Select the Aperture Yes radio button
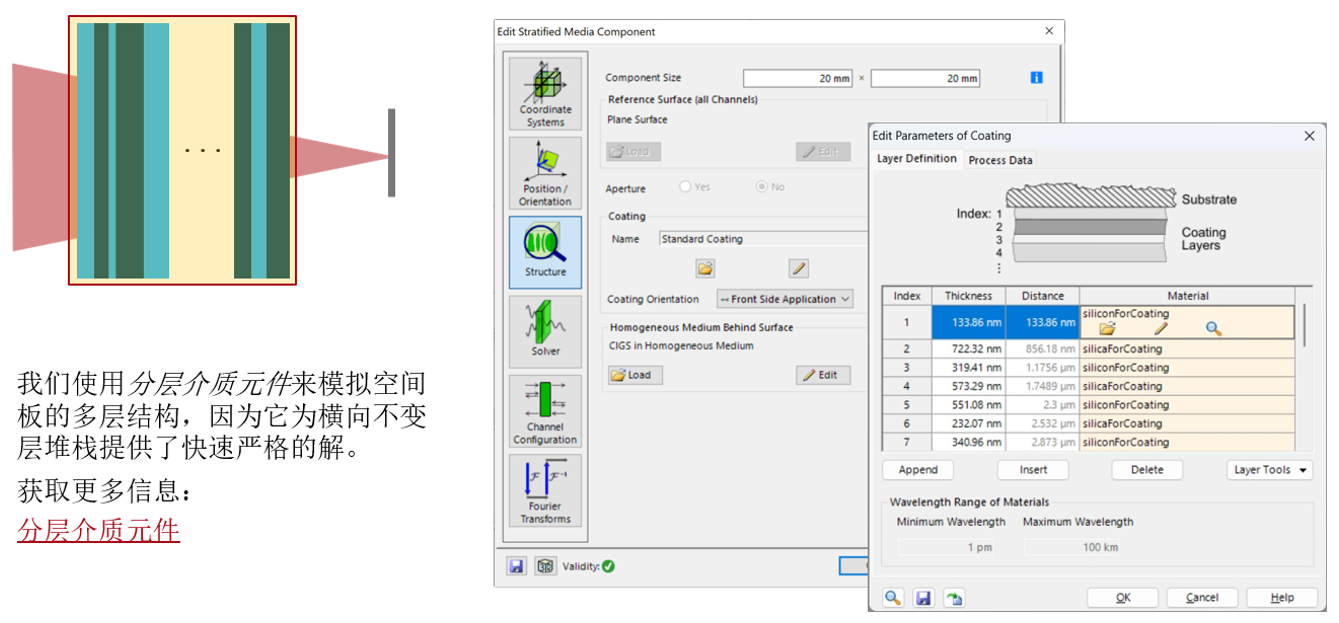 [x=686, y=187]
